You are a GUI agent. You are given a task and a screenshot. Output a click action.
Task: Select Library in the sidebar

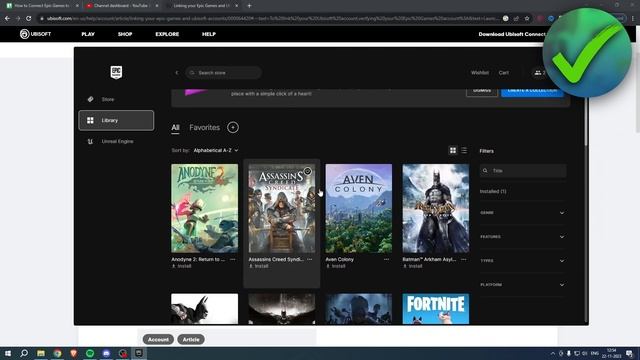click(116, 120)
